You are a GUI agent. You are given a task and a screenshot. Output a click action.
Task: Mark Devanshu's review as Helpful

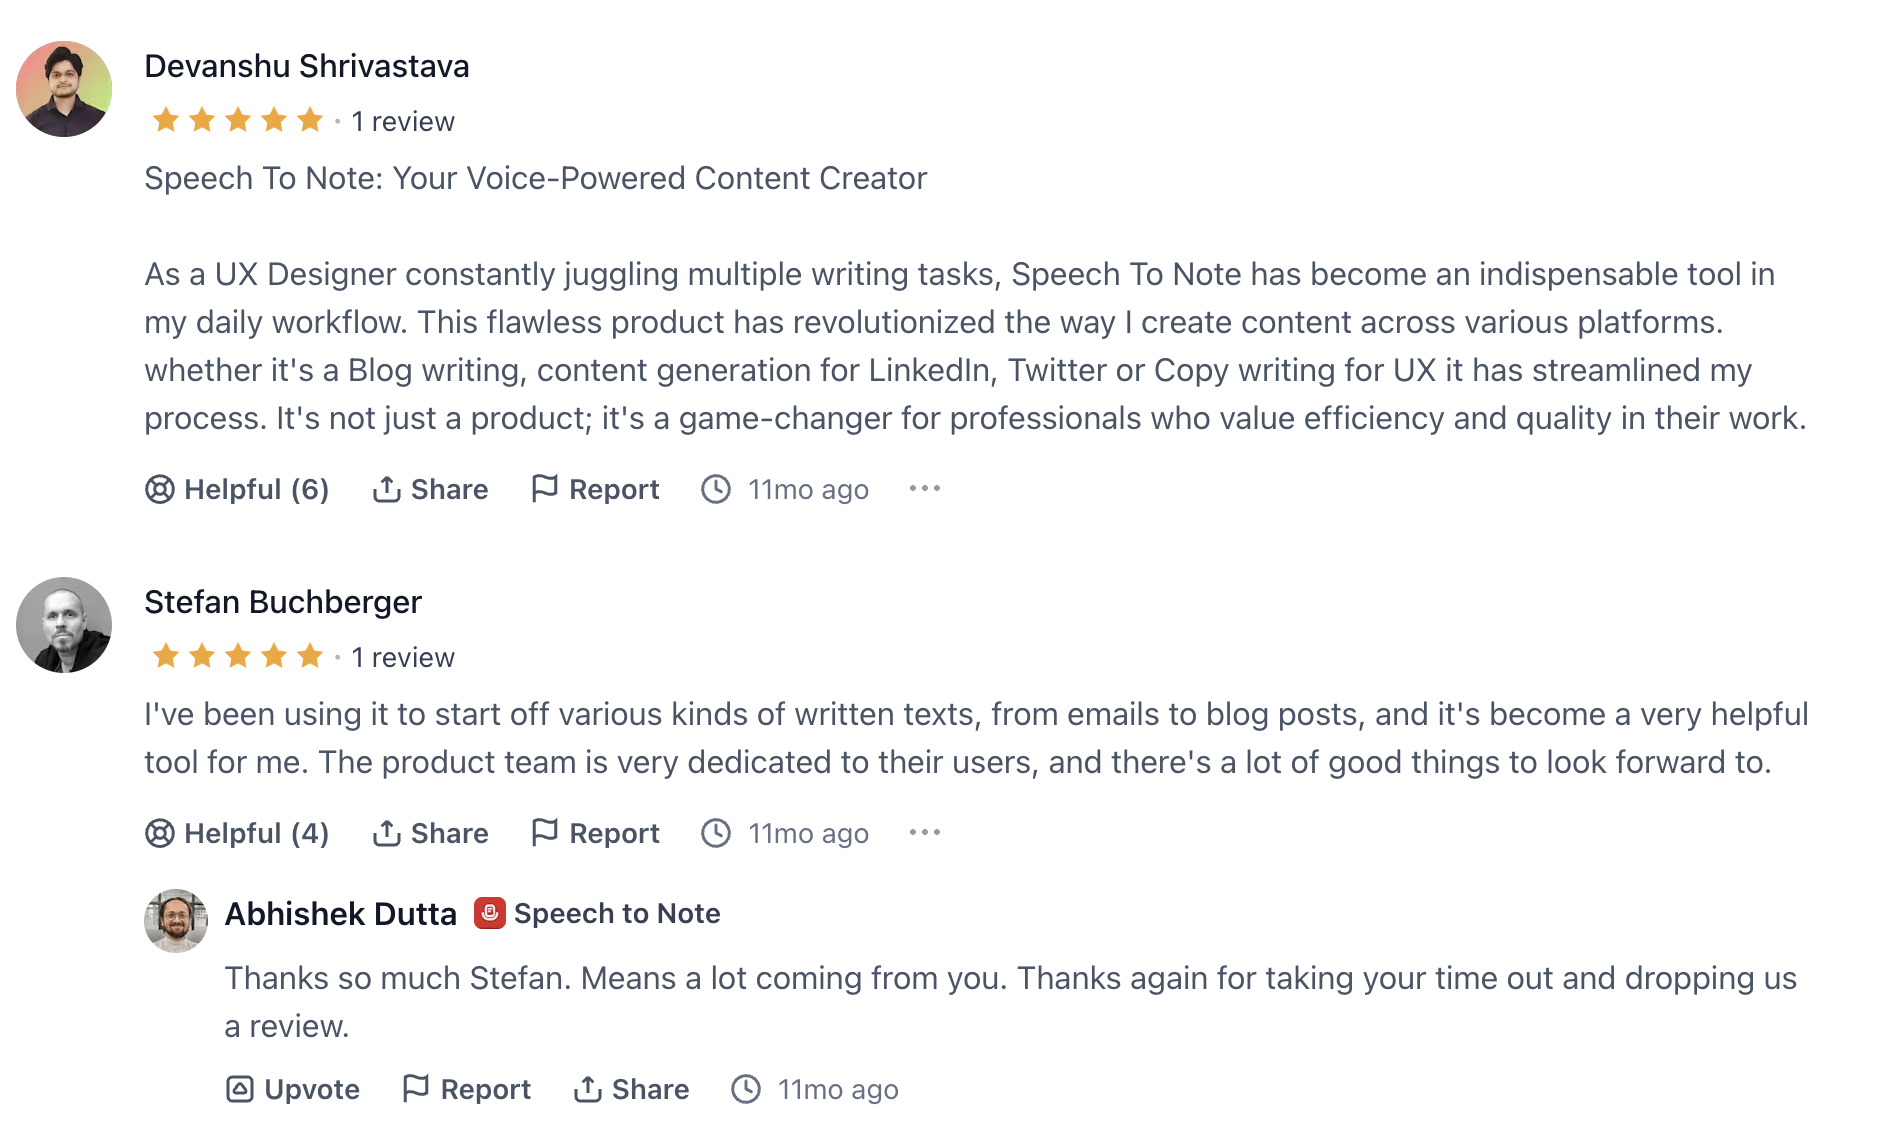click(237, 489)
